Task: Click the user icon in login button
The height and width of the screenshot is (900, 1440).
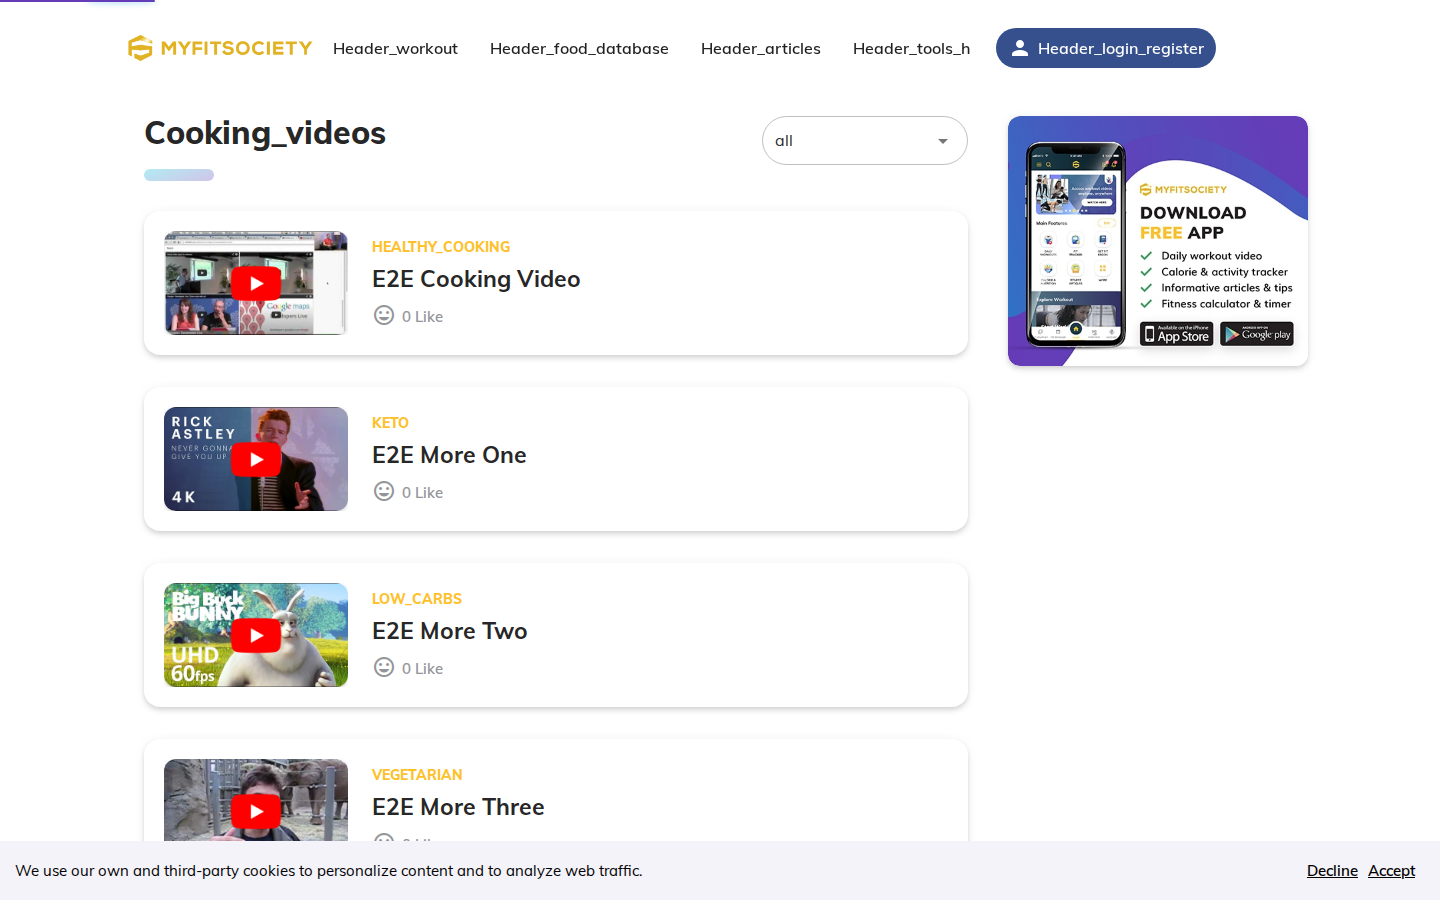Action: 1019,48
